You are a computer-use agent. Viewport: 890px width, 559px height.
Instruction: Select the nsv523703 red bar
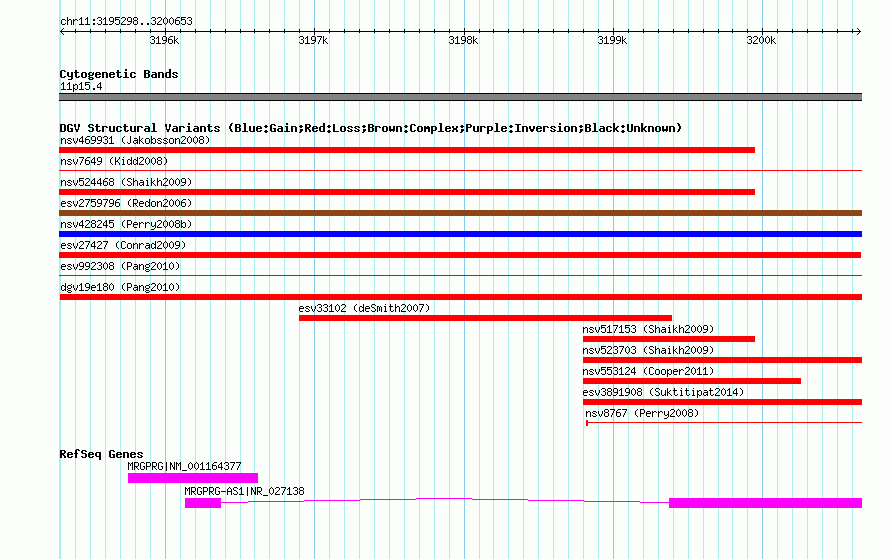(x=722, y=360)
